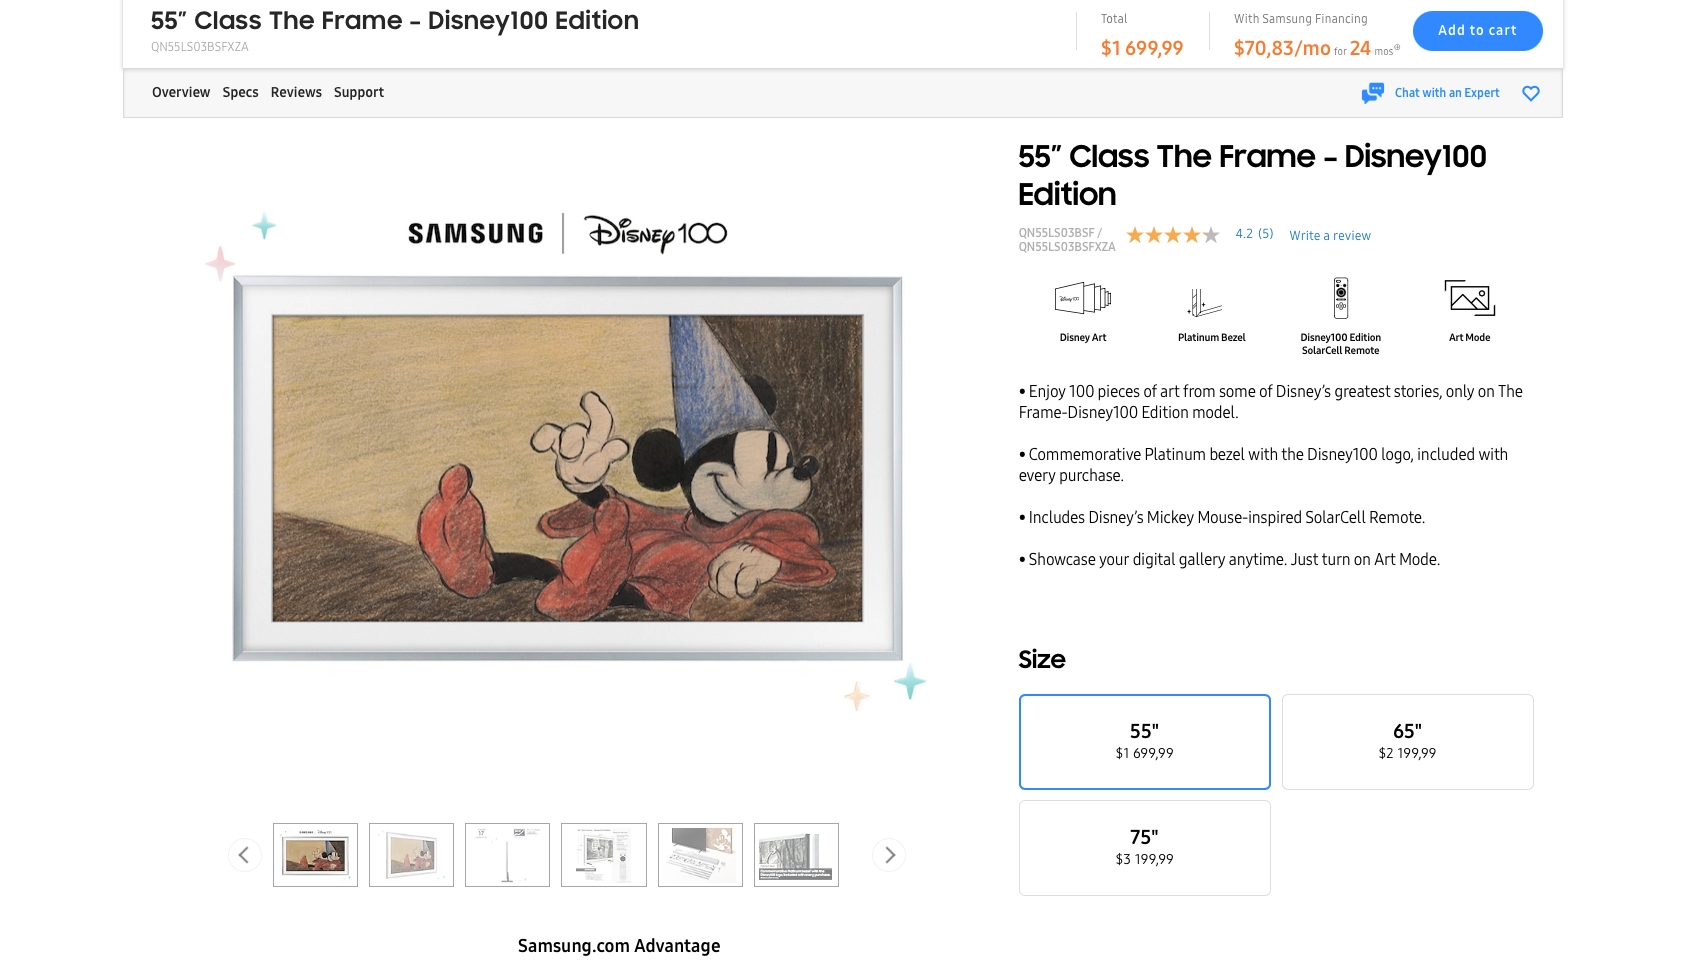Select the last visible gallery thumbnail
This screenshot has width=1703, height=972.
pos(796,855)
